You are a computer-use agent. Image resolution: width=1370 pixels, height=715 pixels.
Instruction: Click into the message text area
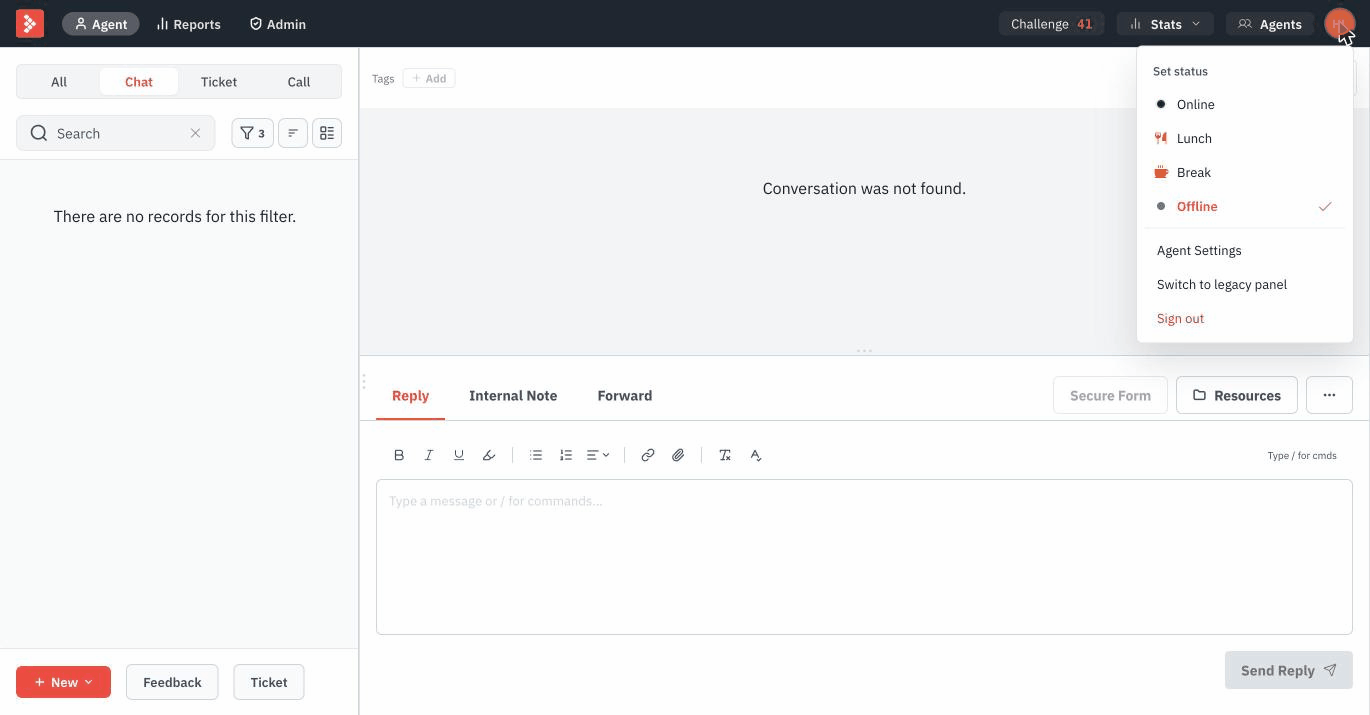[x=864, y=557]
